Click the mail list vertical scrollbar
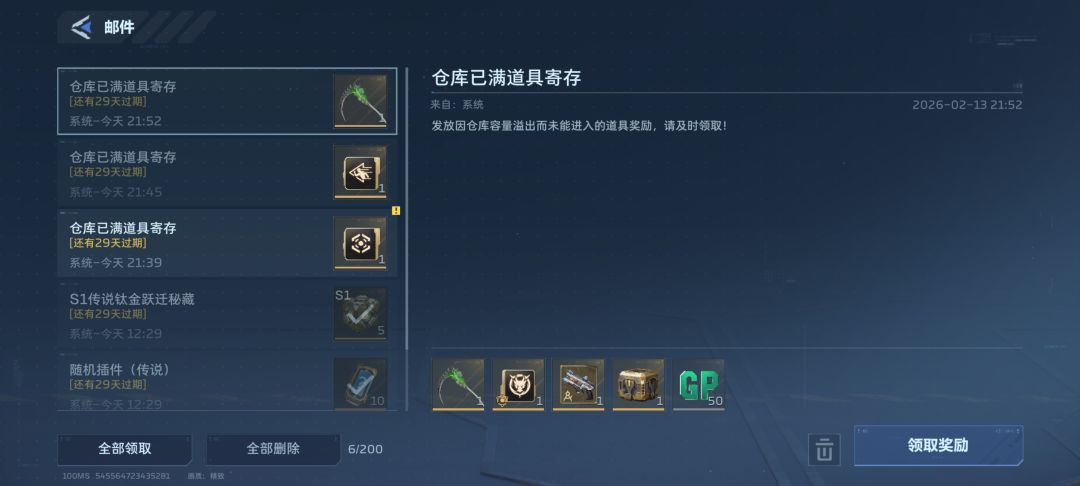 407,209
